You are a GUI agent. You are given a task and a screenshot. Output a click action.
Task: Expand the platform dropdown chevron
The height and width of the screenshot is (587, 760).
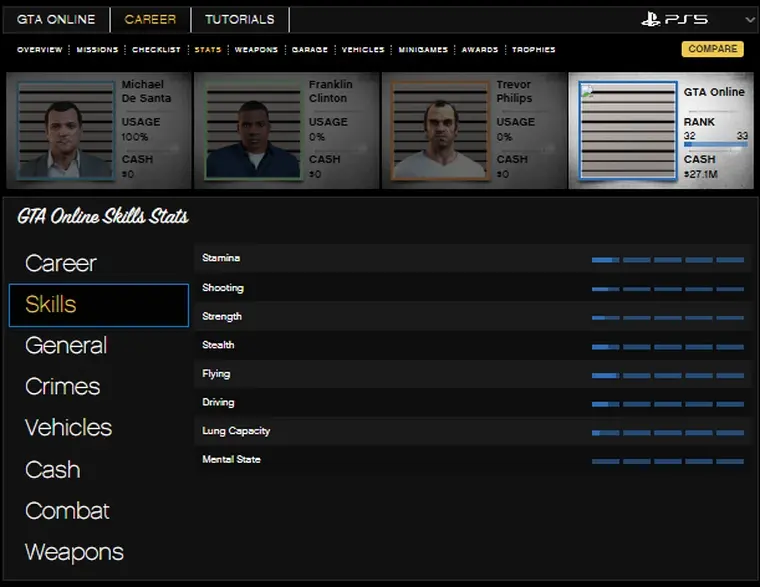[750, 19]
